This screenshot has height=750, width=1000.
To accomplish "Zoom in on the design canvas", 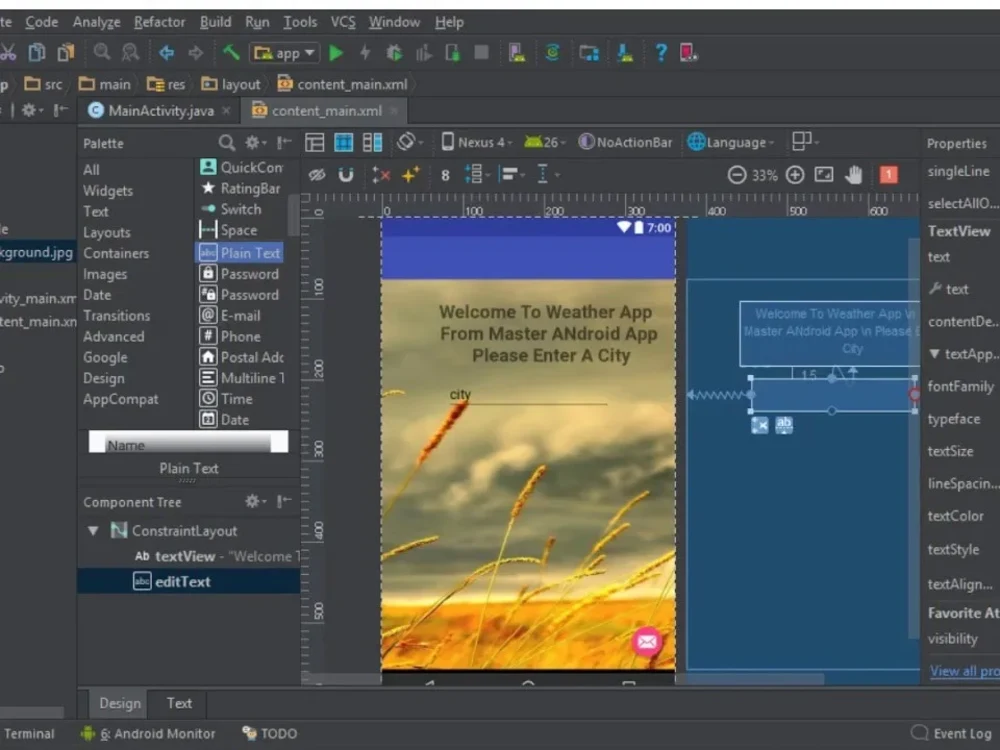I will click(x=795, y=175).
